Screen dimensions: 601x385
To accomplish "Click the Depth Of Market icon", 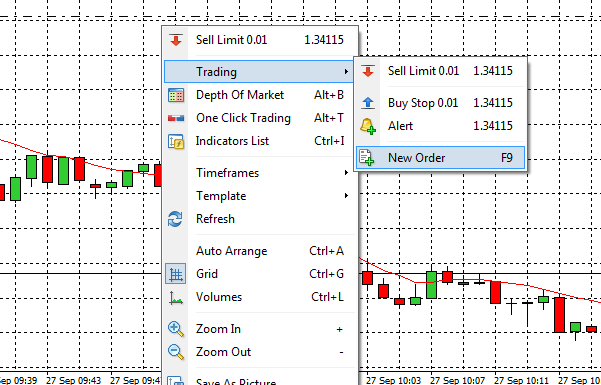I will 176,95.
